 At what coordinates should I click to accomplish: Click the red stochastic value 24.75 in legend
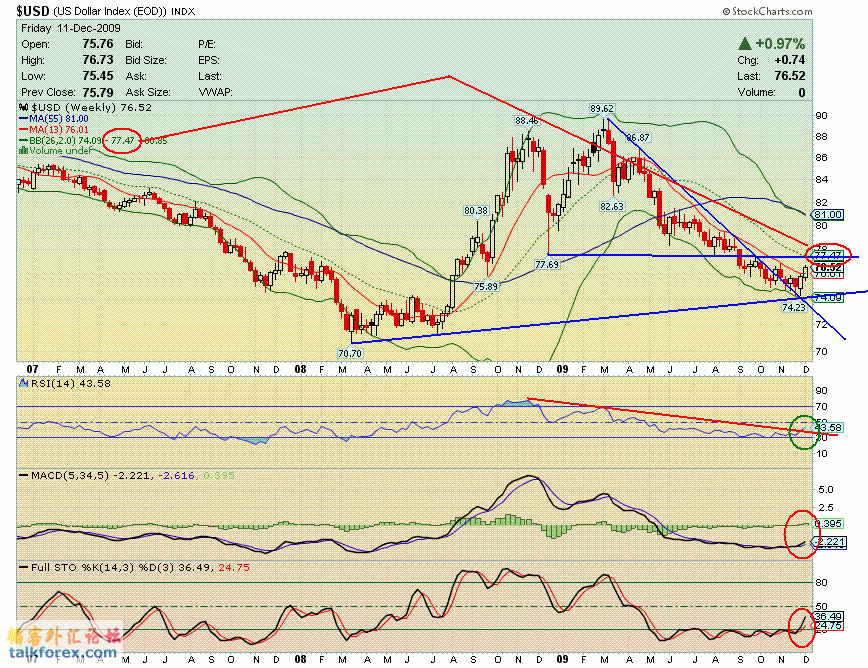coord(234,567)
